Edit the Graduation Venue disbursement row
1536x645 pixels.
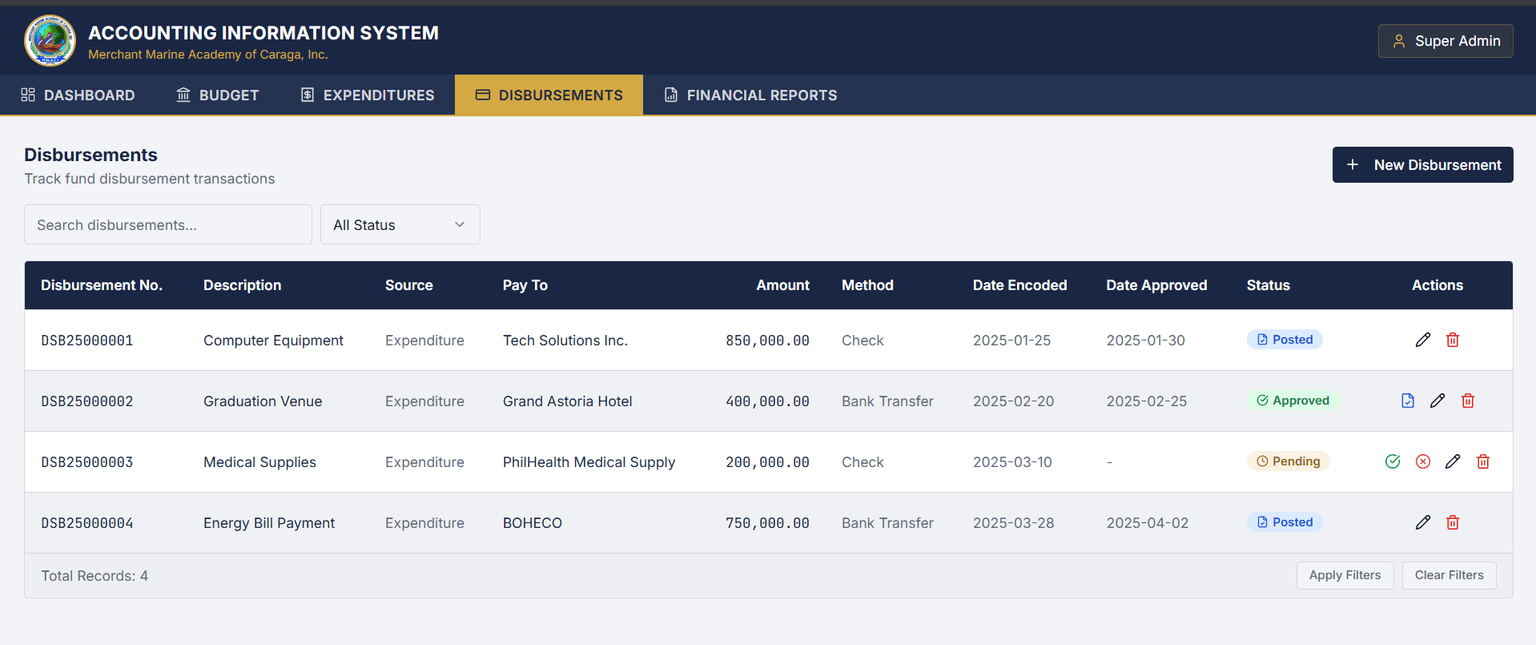point(1438,401)
